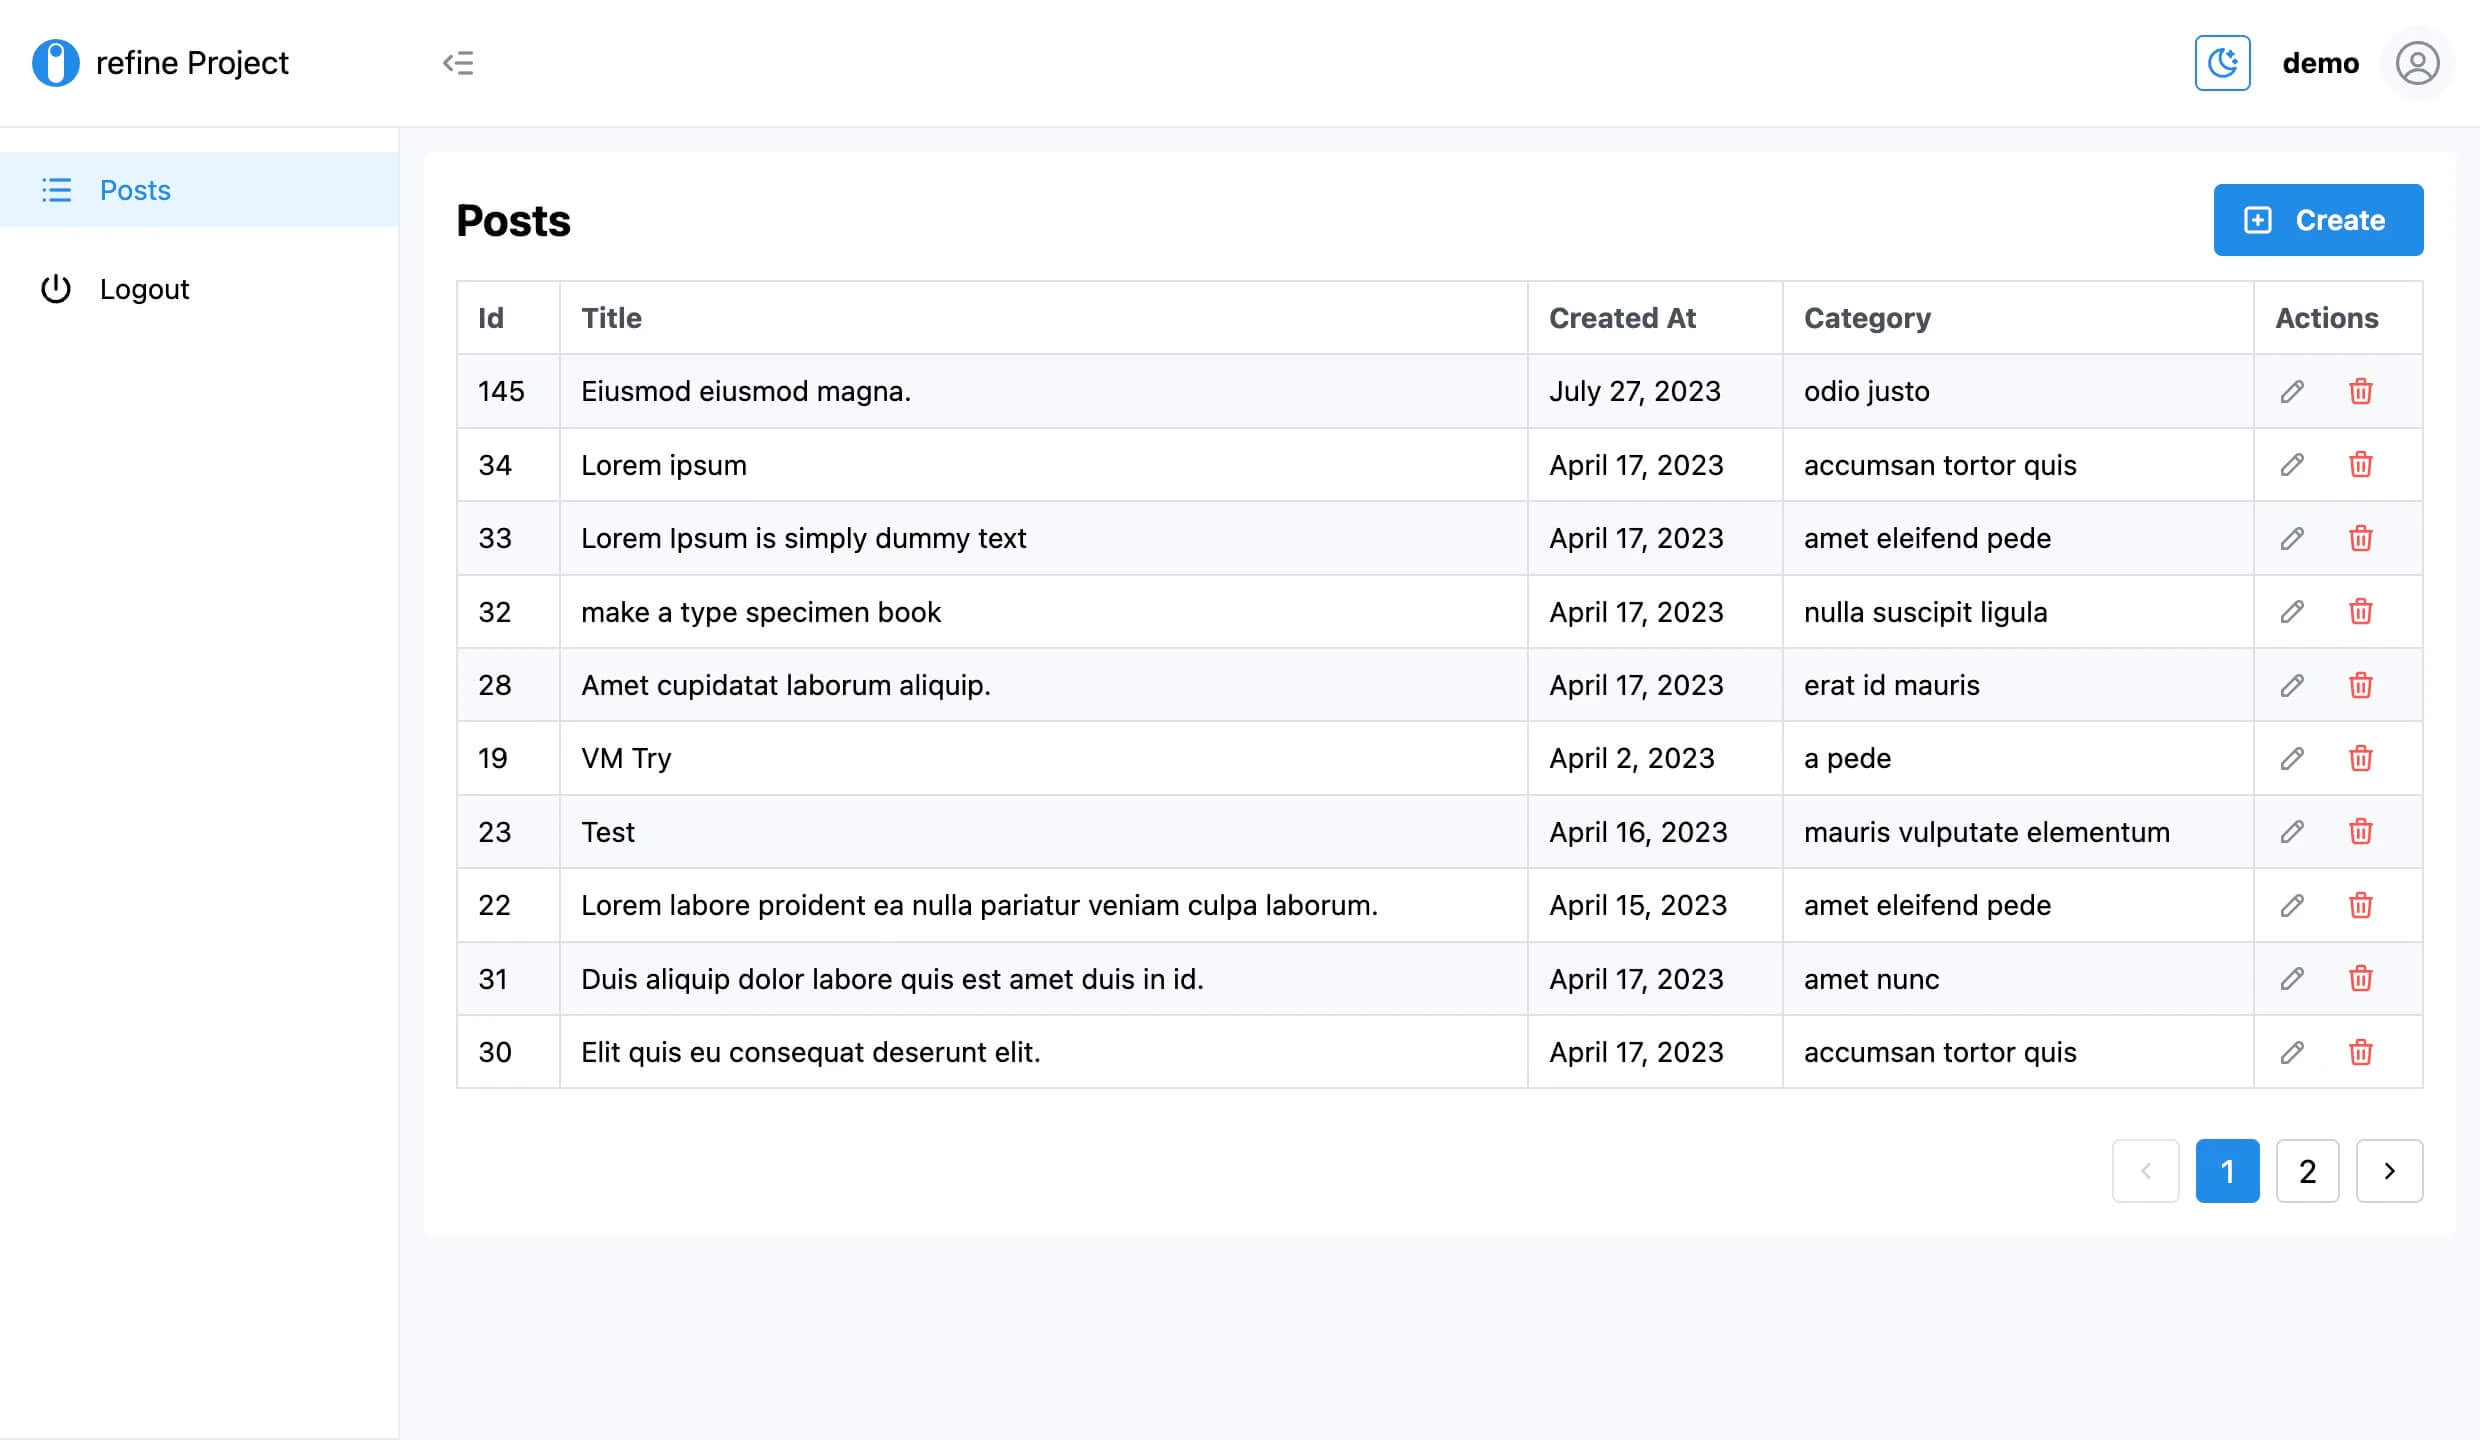Image resolution: width=2480 pixels, height=1440 pixels.
Task: Click the power icon next to Logout
Action: click(57, 289)
